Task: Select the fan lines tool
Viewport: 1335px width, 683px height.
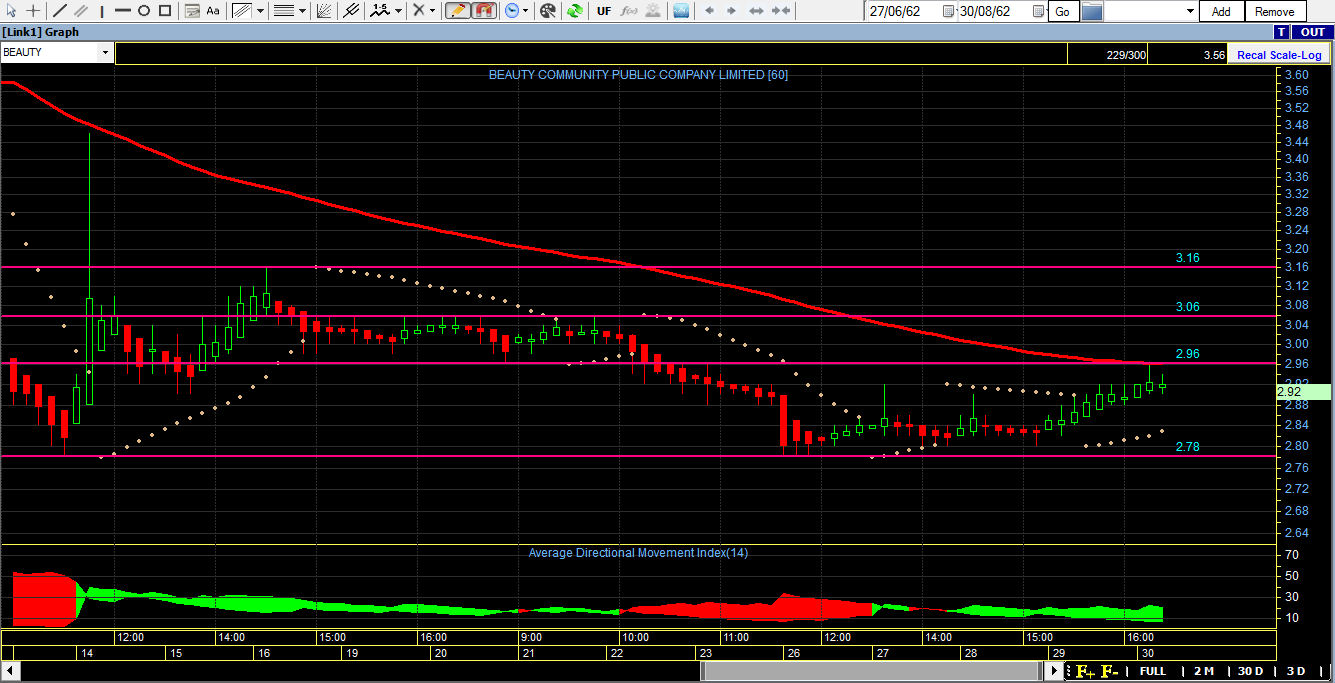Action: (x=324, y=11)
